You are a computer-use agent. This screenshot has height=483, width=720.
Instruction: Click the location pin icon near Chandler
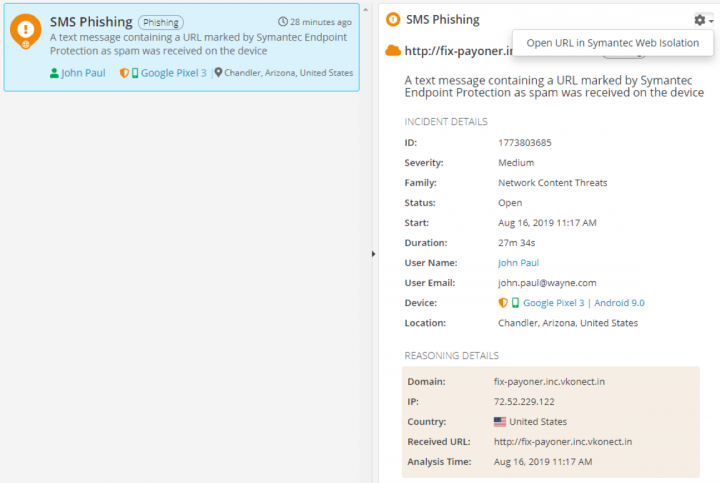[x=219, y=73]
